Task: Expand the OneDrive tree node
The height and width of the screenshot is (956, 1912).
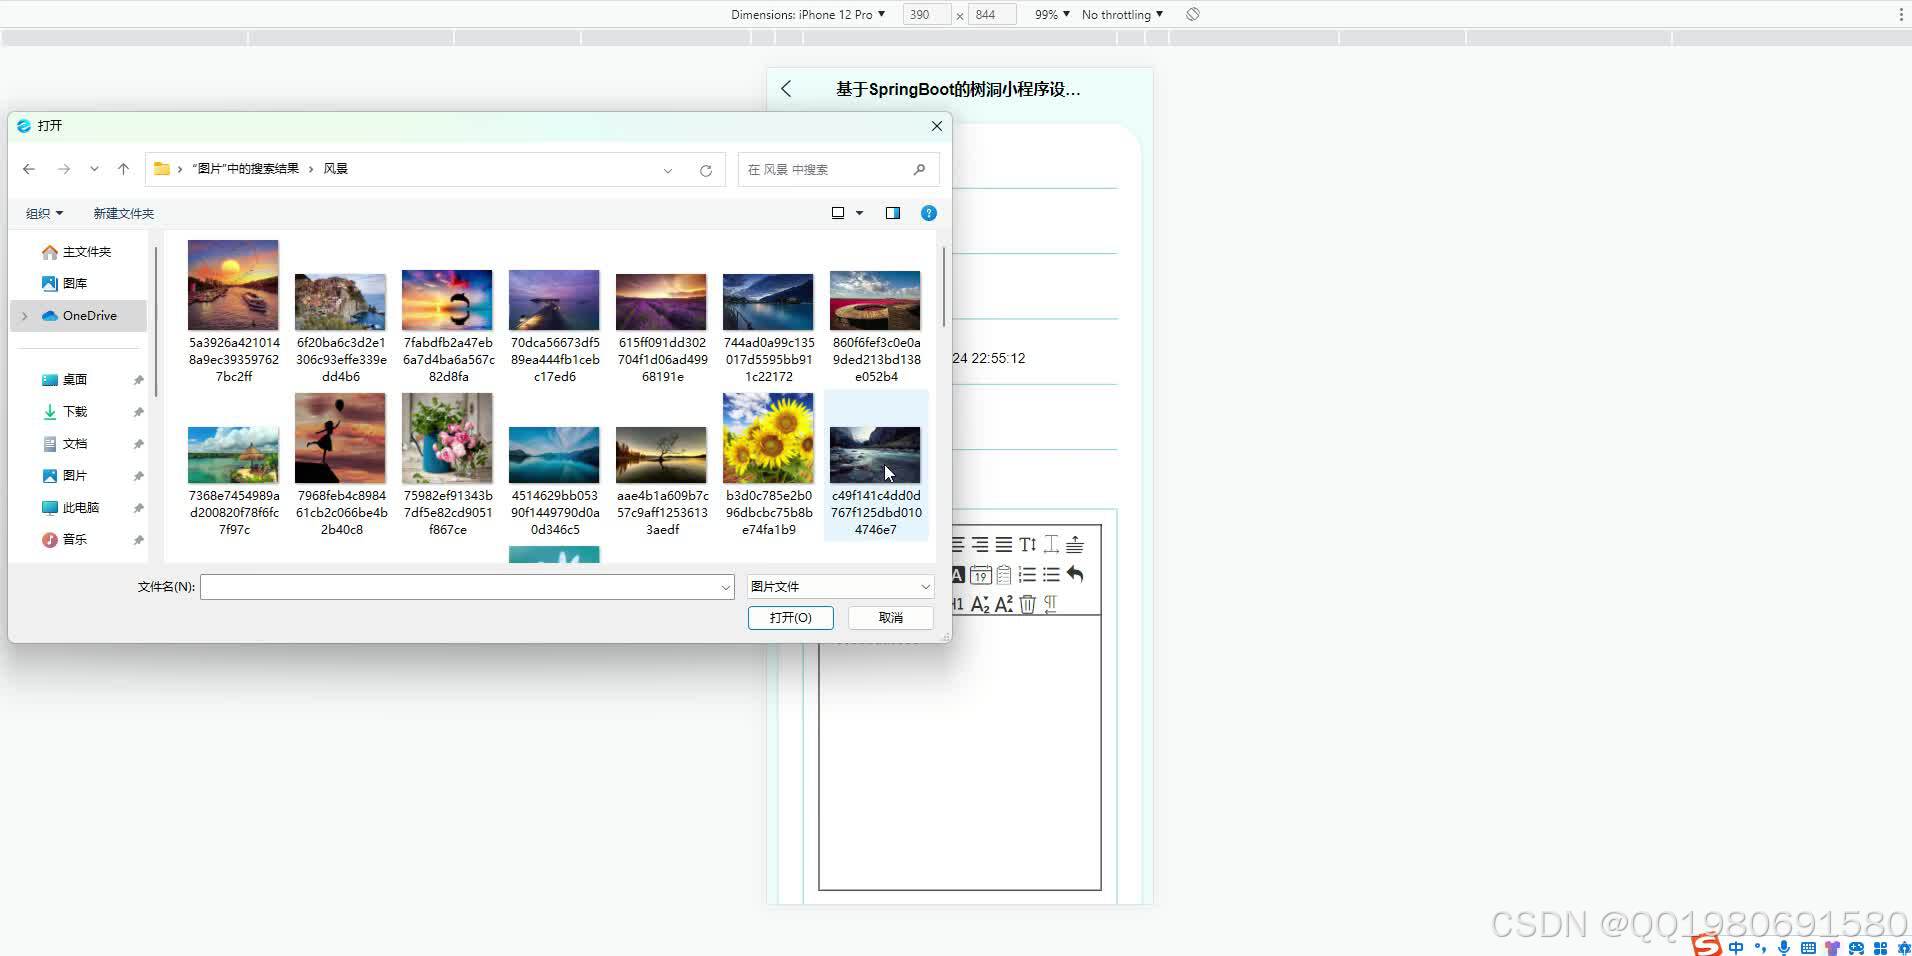Action: (25, 316)
